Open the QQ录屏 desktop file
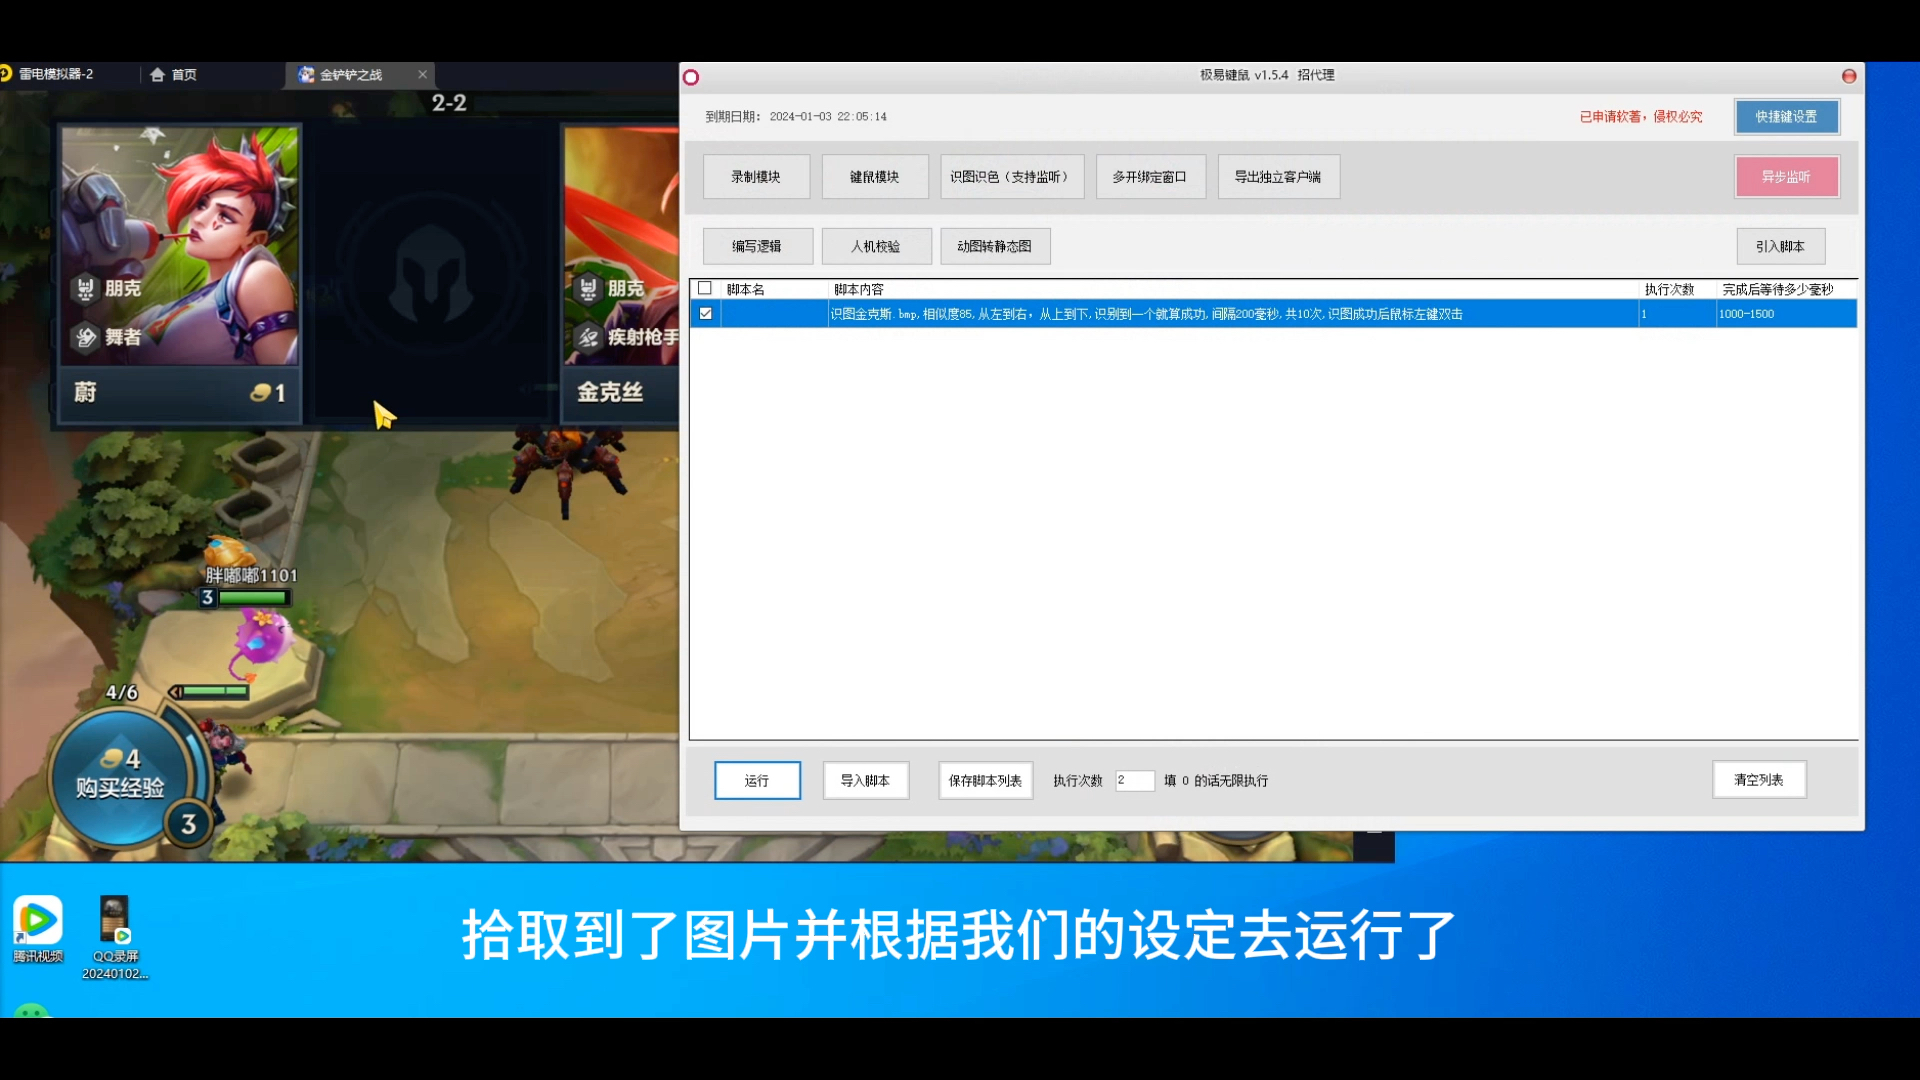Image resolution: width=1920 pixels, height=1080 pixels. tap(115, 938)
